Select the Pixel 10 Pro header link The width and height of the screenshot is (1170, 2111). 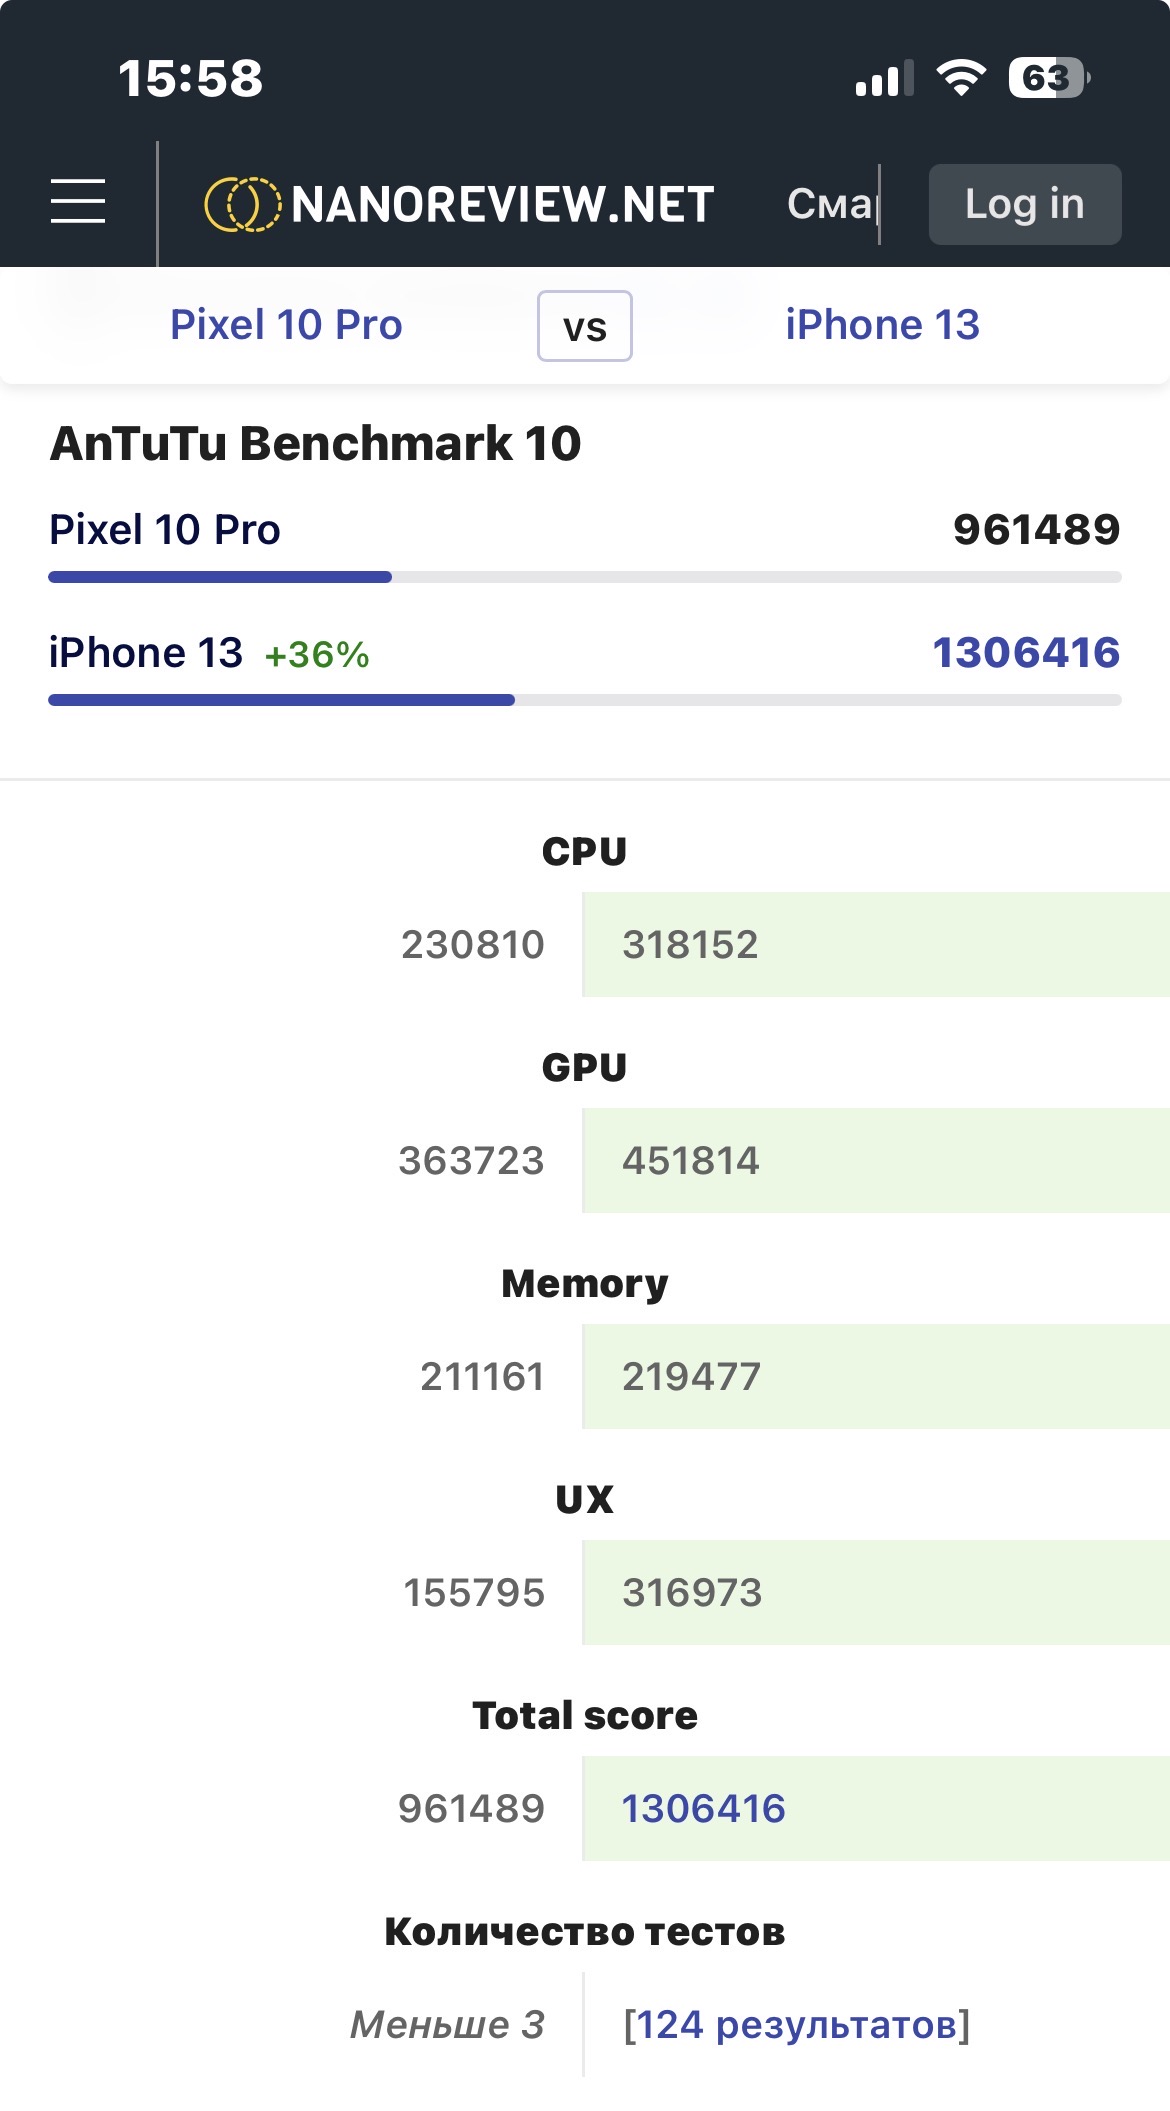pos(286,325)
